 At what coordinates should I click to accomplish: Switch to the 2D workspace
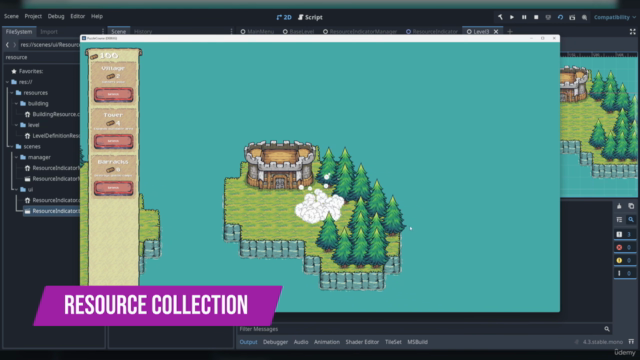click(x=284, y=17)
